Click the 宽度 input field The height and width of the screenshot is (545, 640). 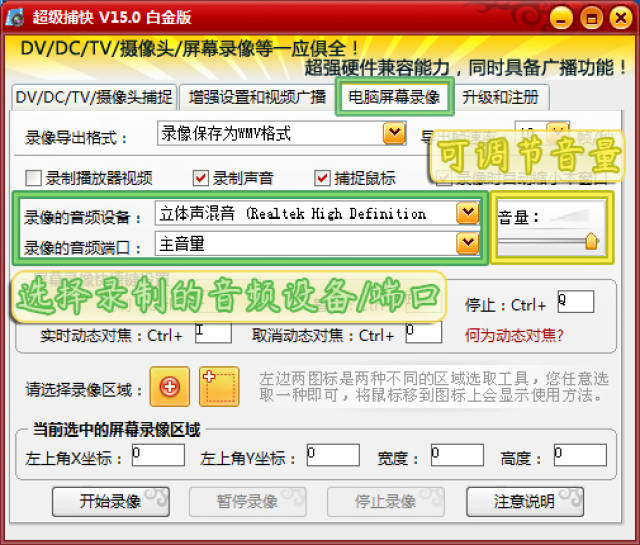click(x=458, y=455)
